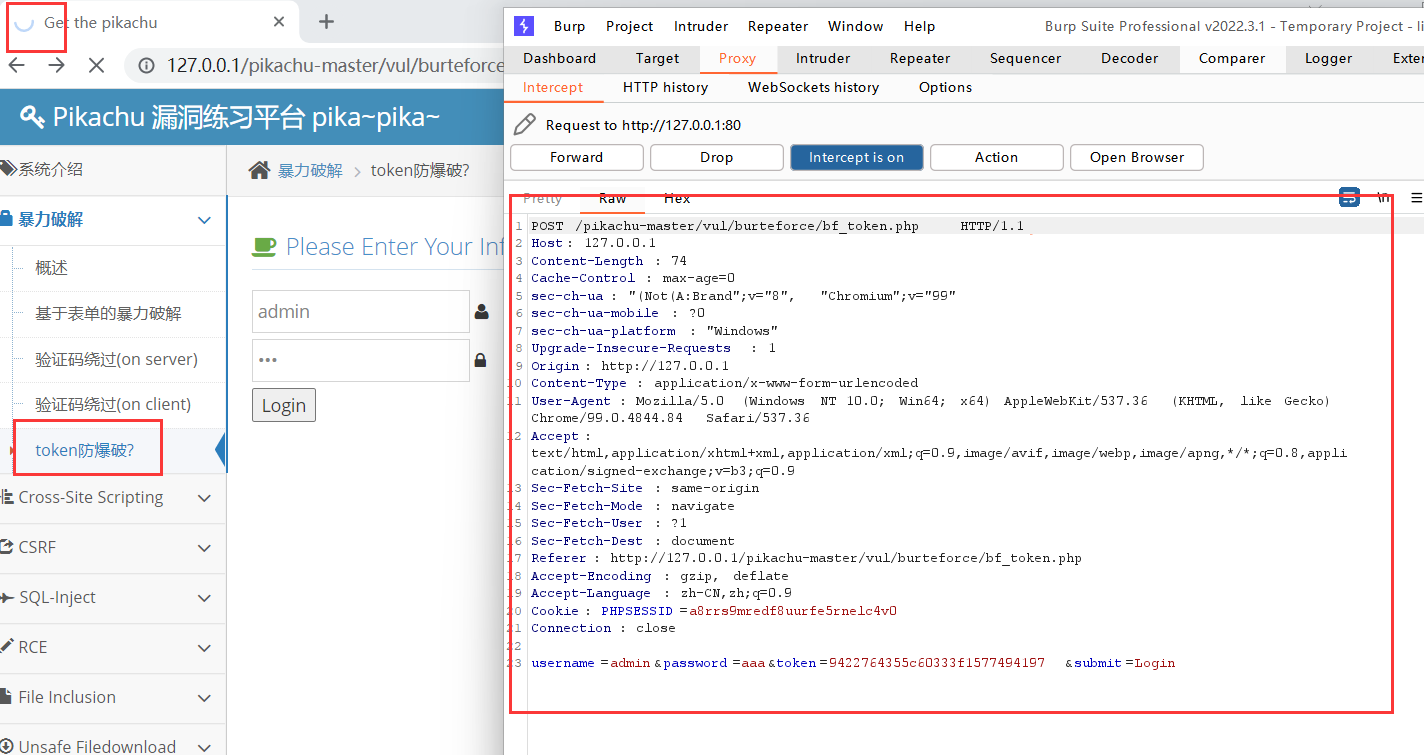
Task: Click the browser address bar URL
Action: 335,66
